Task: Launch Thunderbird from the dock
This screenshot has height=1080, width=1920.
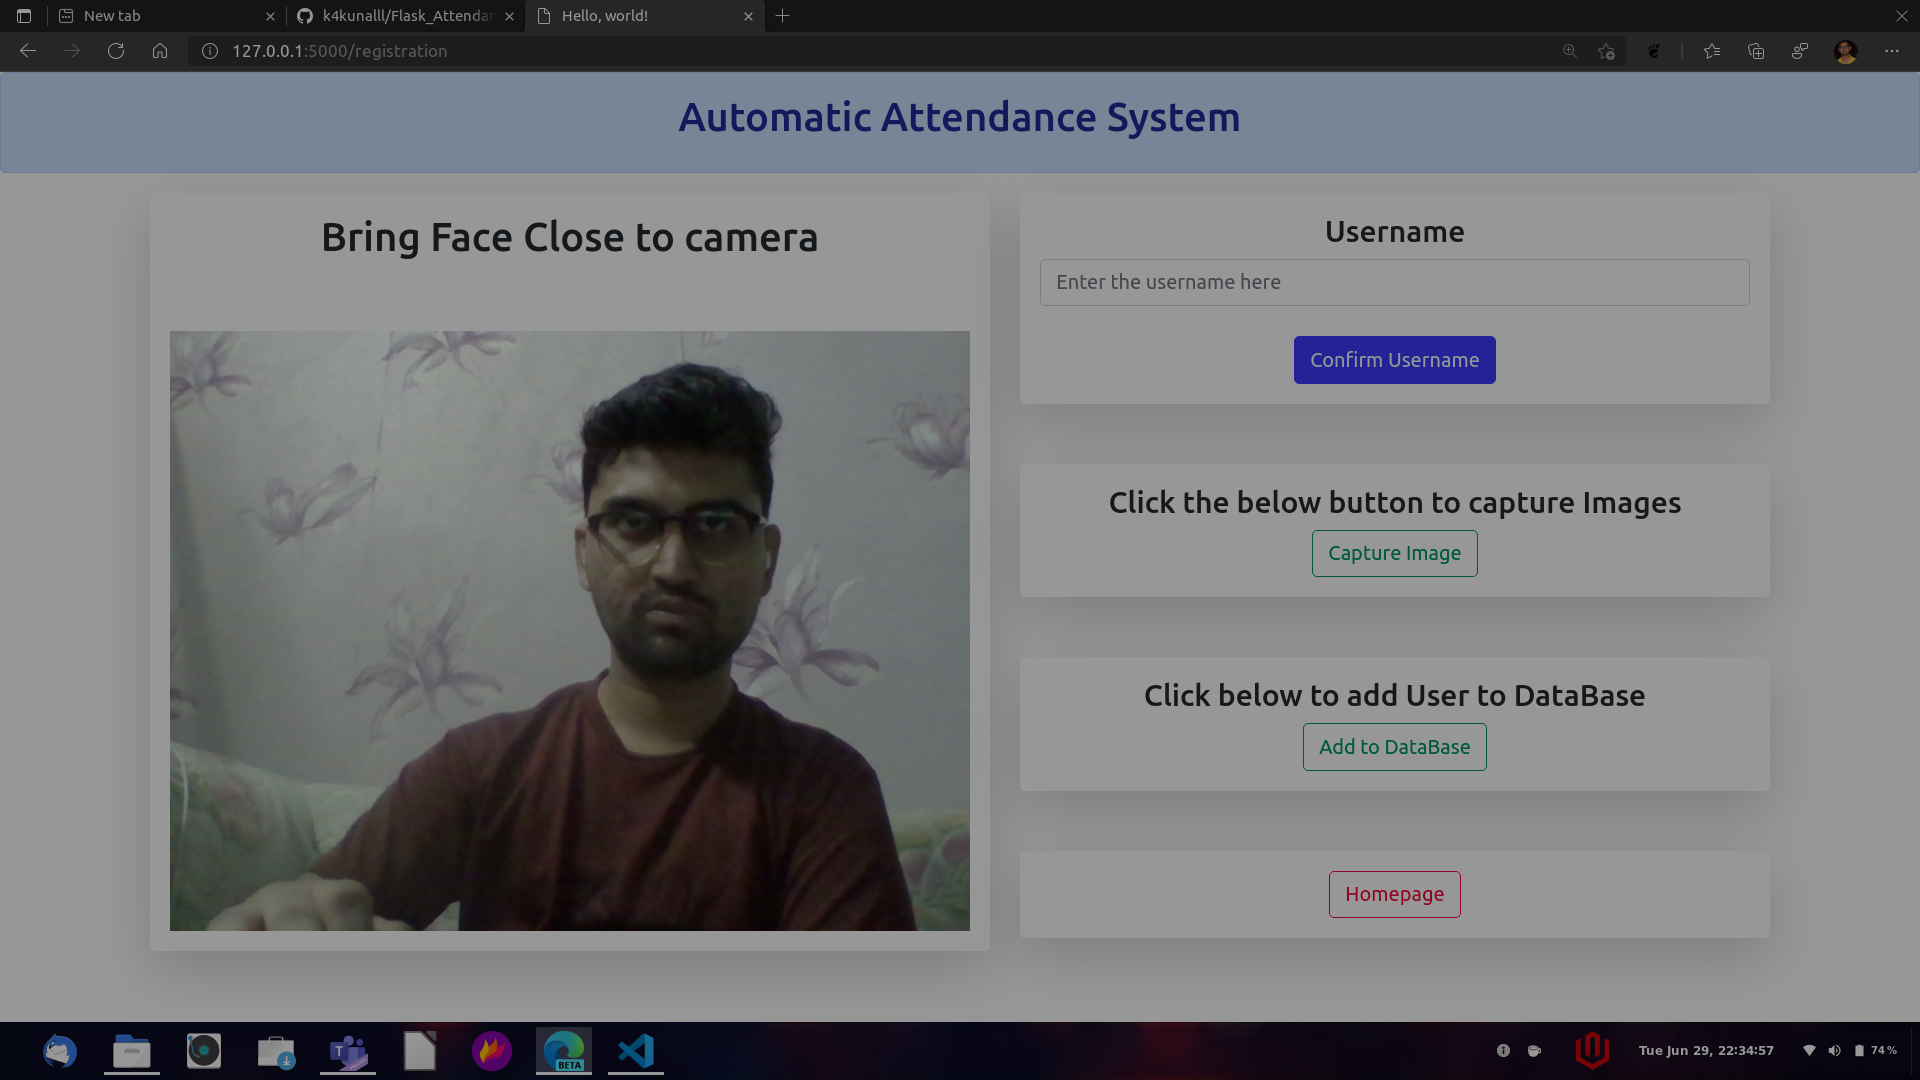Action: click(60, 1051)
